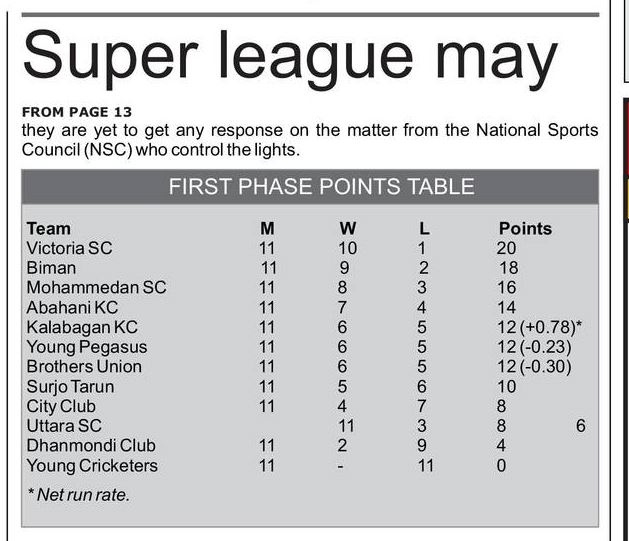629x541 pixels.
Task: Select the Kalabagan KC team name
Action: pos(82,327)
